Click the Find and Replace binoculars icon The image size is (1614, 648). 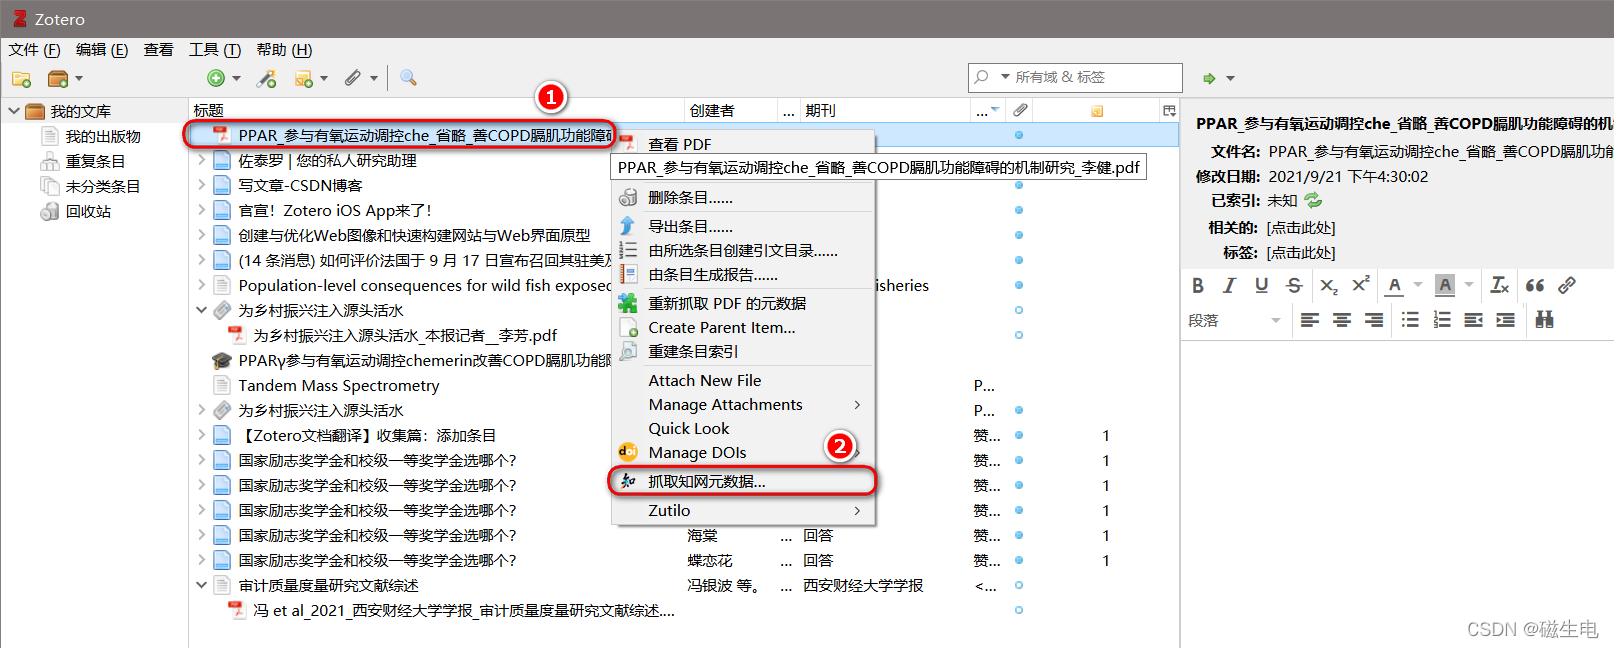pyautogui.click(x=1545, y=320)
